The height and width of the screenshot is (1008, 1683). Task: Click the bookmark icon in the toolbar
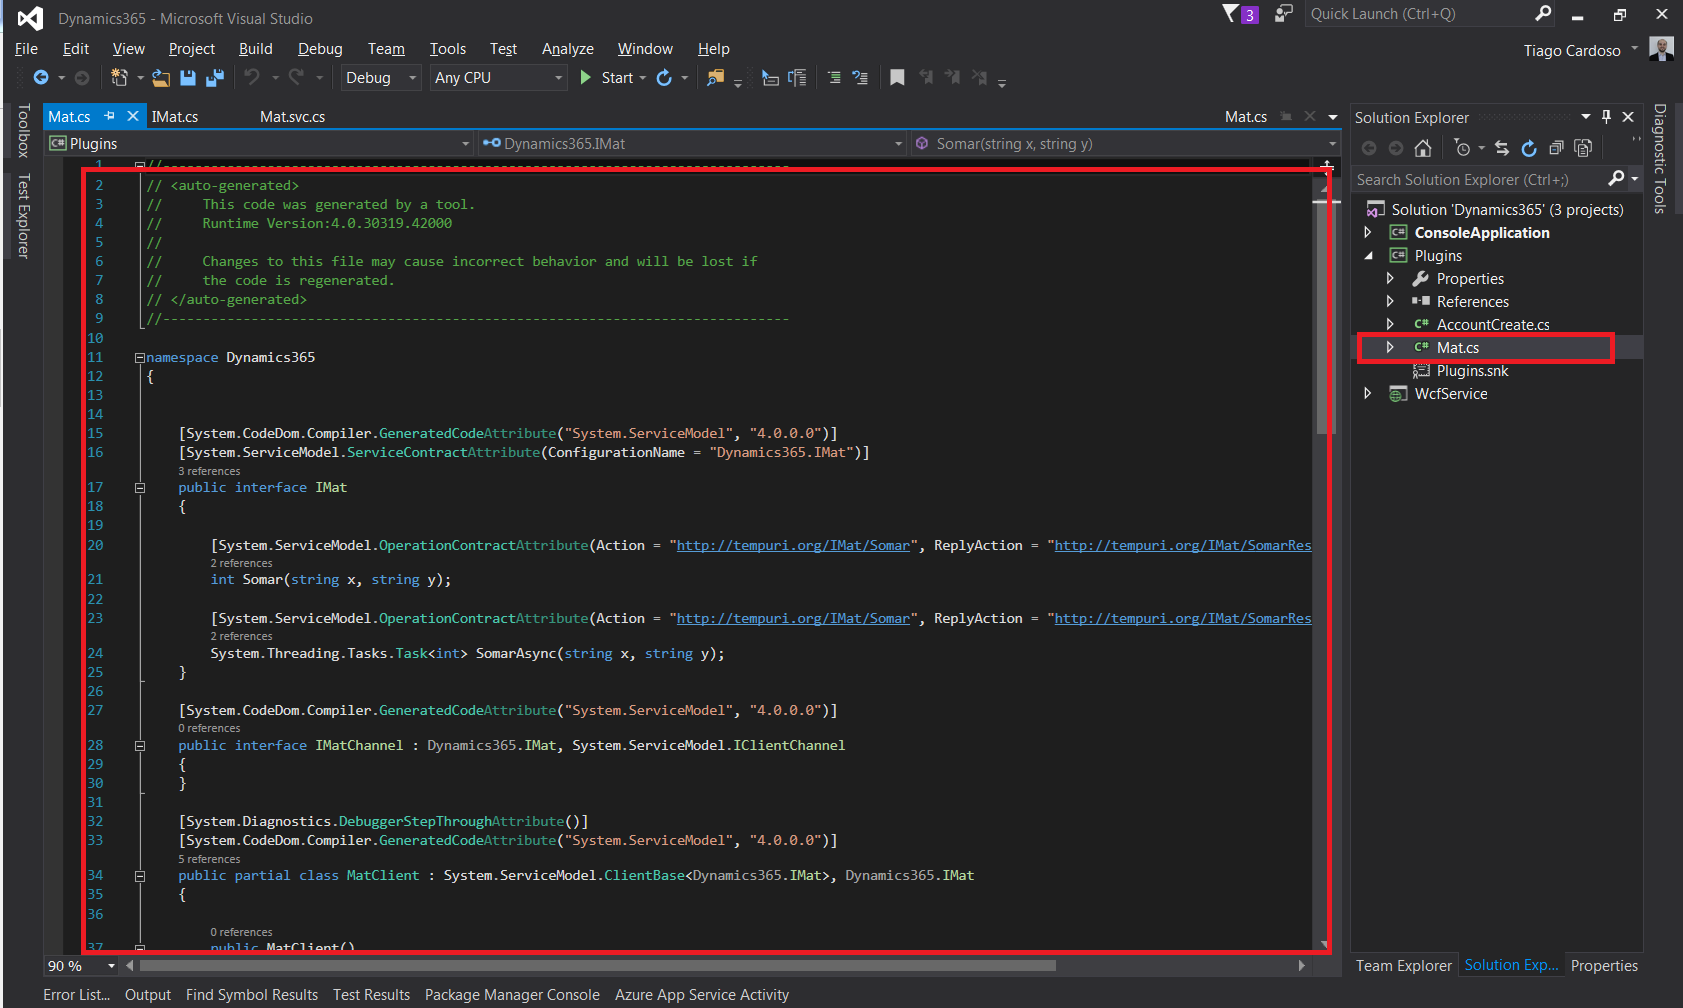click(x=897, y=78)
